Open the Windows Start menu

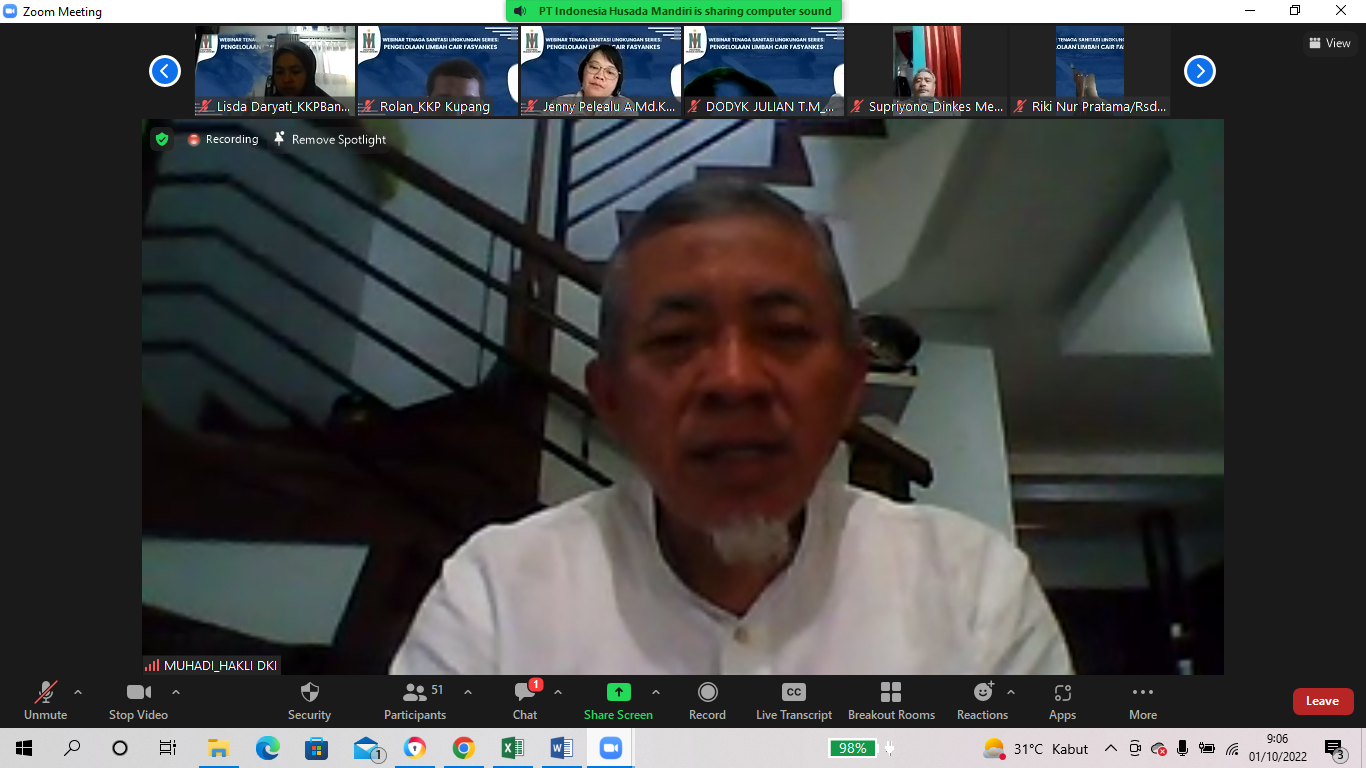pos(24,748)
